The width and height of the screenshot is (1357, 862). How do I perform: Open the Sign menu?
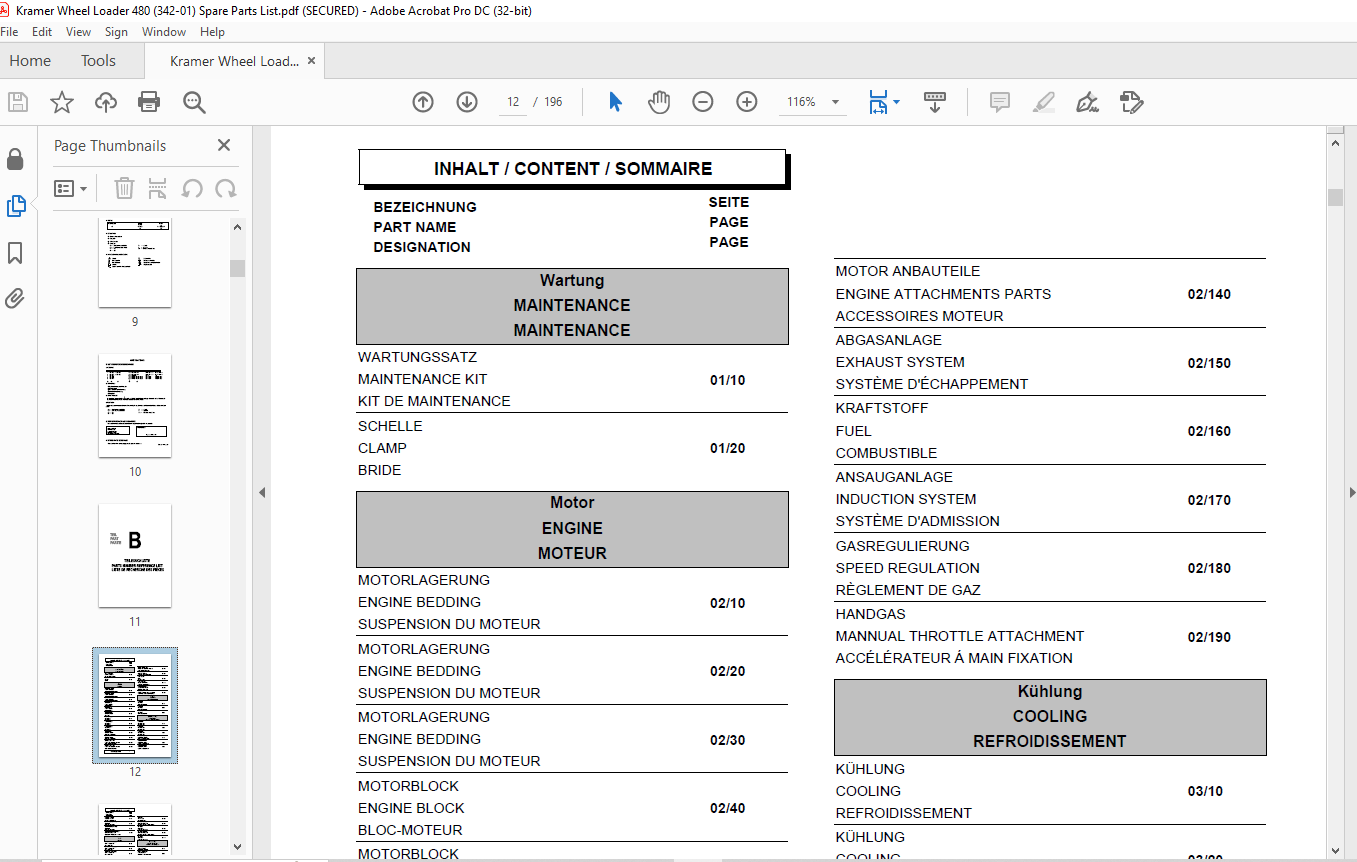click(x=116, y=32)
